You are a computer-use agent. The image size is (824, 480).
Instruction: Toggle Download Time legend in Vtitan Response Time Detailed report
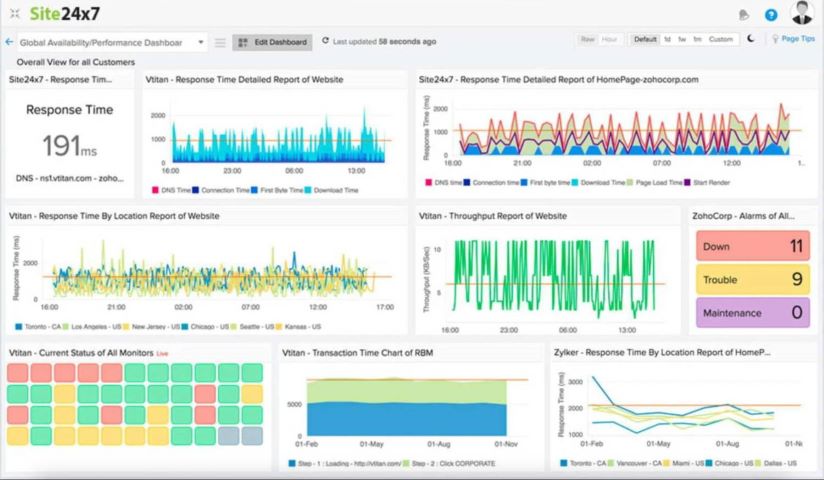point(331,190)
